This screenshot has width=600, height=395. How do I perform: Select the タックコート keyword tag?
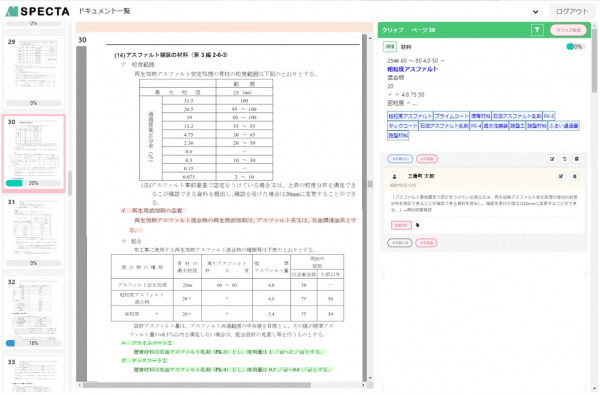tap(403, 126)
